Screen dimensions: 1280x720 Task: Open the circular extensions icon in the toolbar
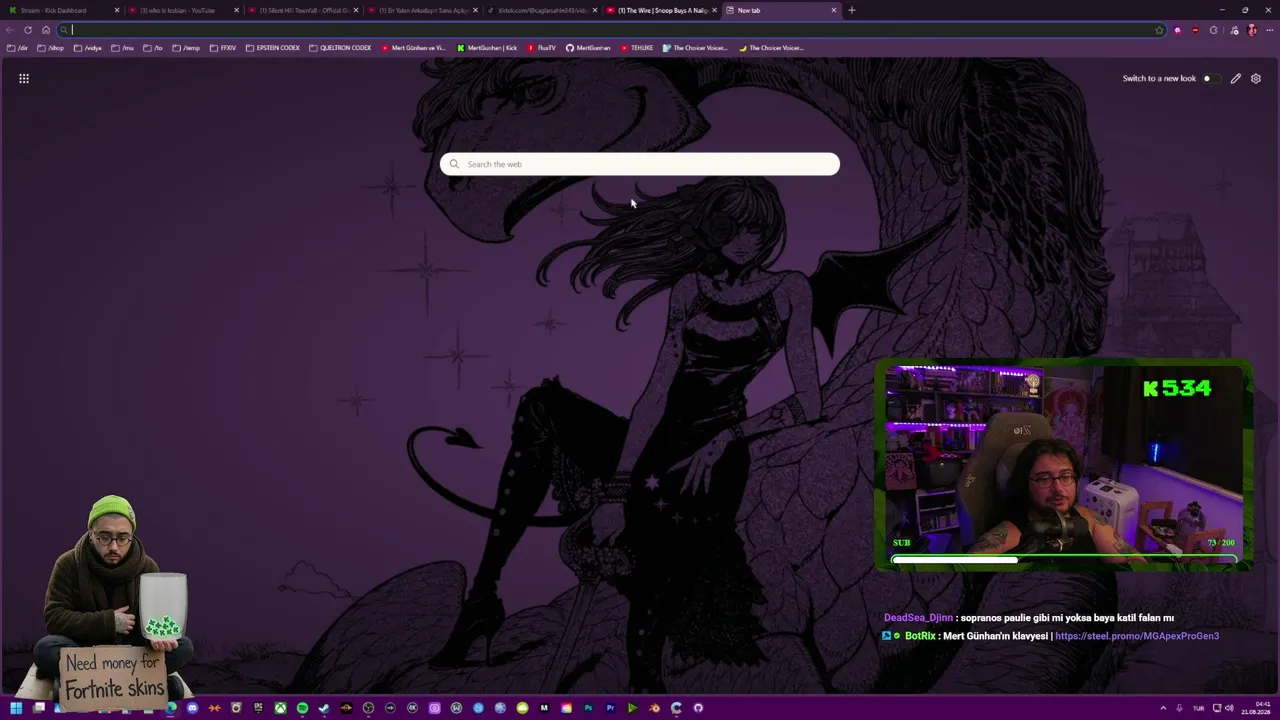point(1214,30)
